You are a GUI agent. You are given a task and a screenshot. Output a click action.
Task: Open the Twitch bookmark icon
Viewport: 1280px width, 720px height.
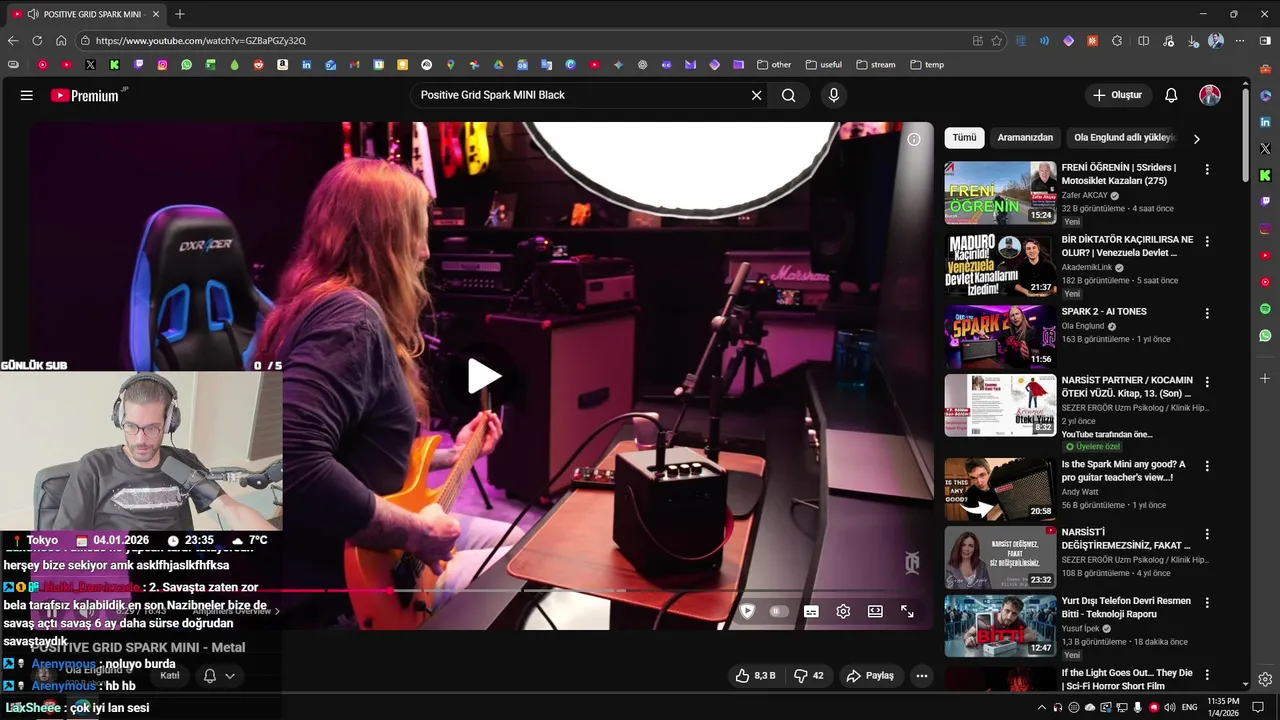139,65
